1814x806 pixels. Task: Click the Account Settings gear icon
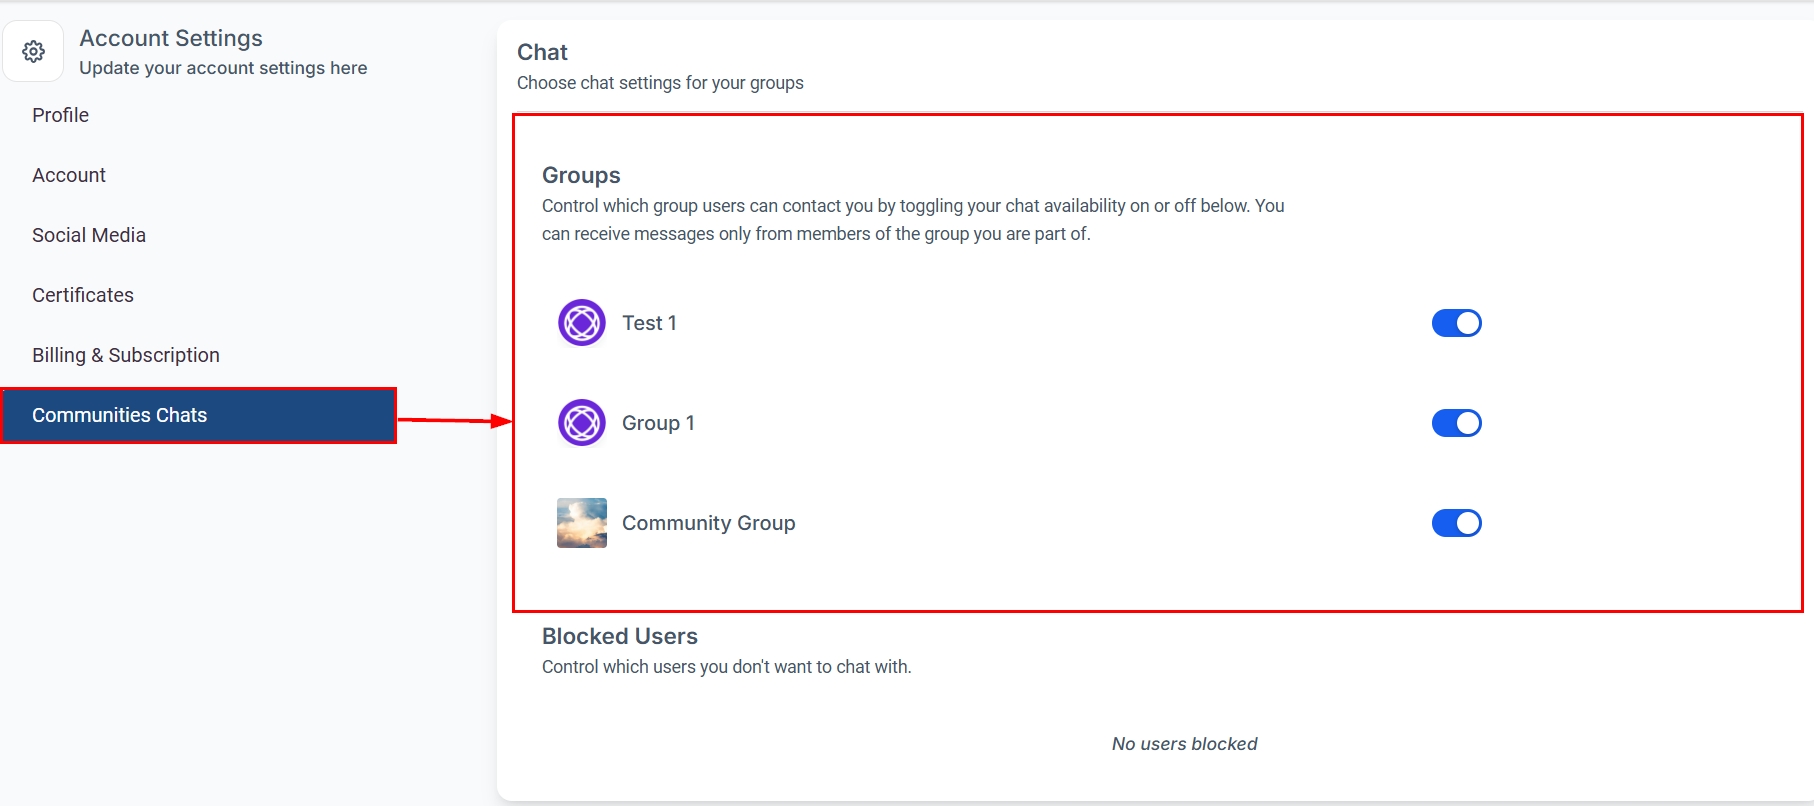pos(34,51)
